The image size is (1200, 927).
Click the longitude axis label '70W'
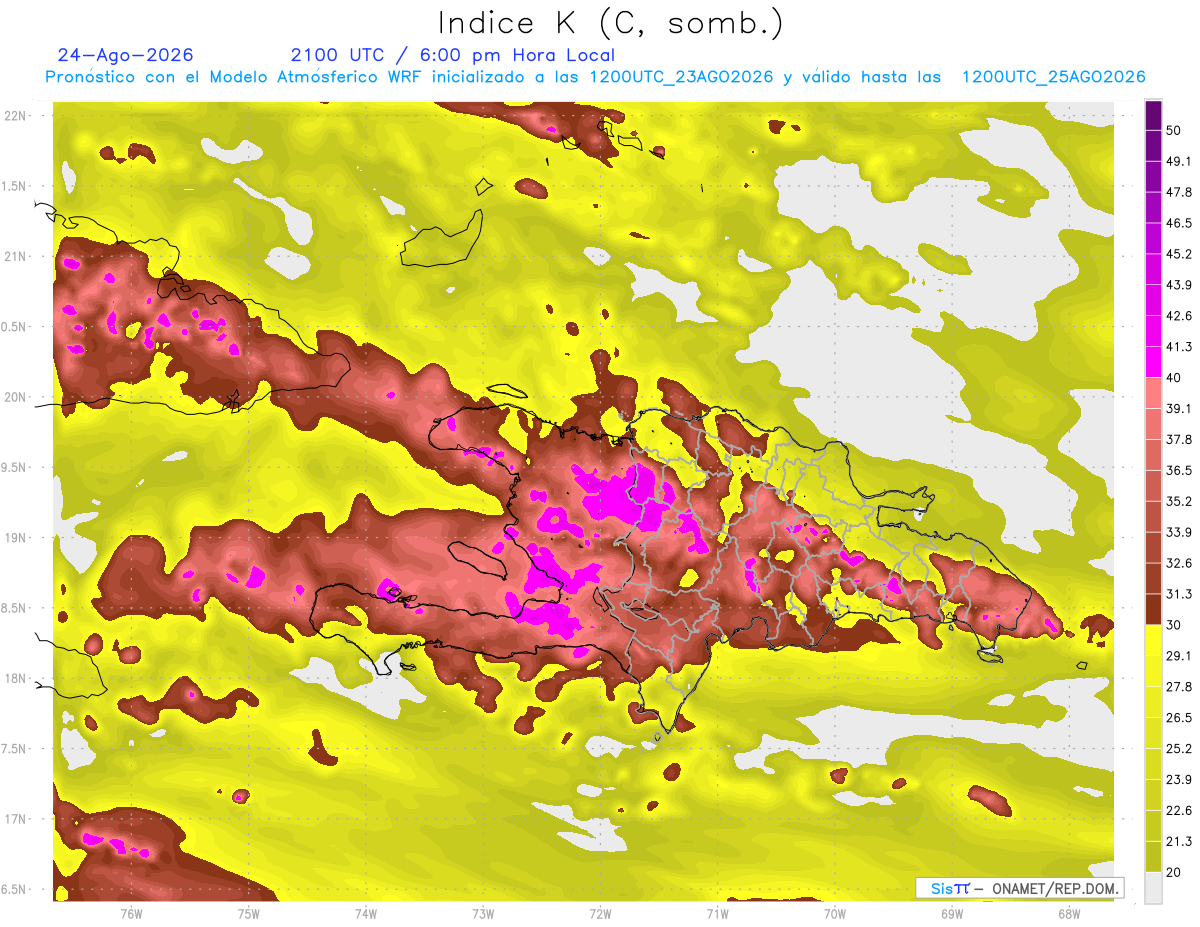[835, 914]
